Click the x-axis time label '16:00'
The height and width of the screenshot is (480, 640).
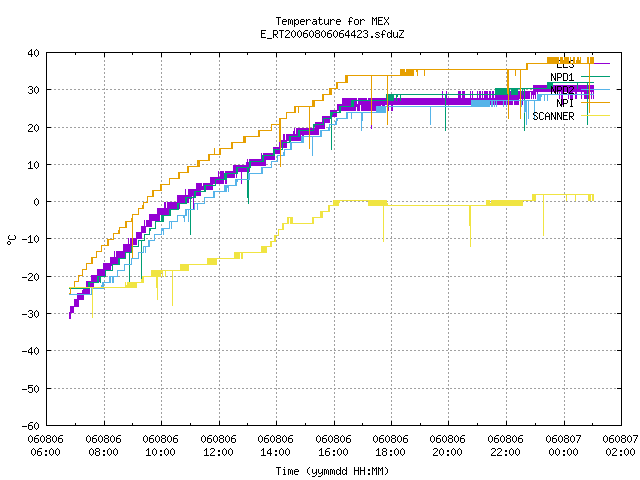[333, 452]
